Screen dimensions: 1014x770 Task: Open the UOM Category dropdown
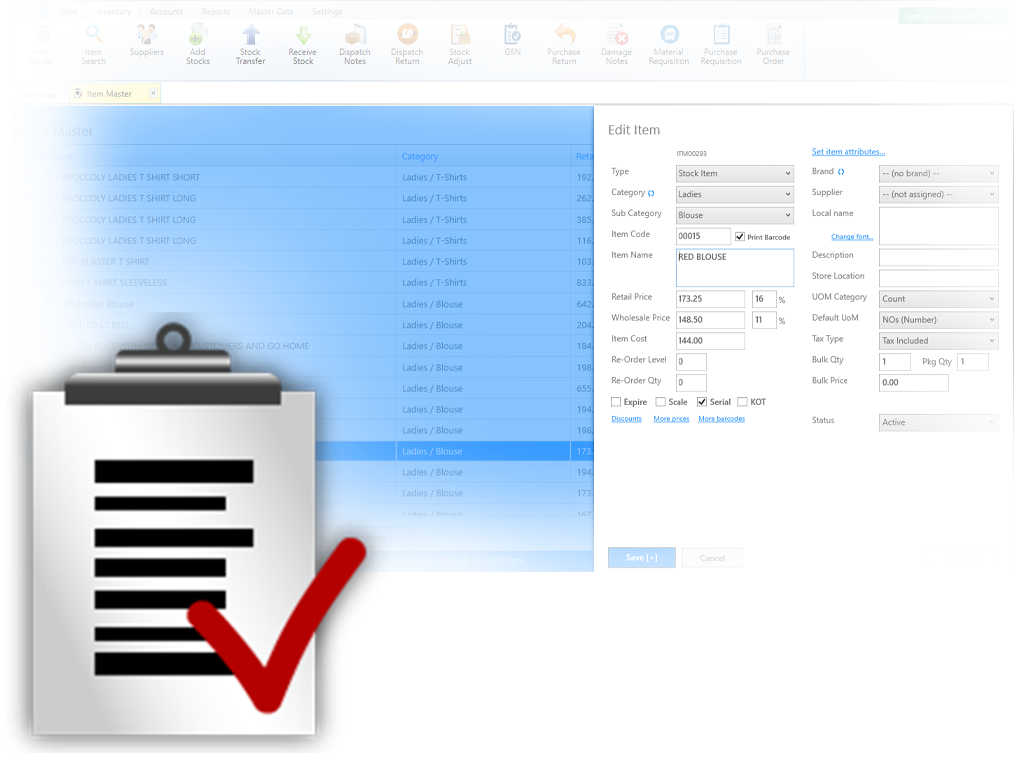[938, 299]
